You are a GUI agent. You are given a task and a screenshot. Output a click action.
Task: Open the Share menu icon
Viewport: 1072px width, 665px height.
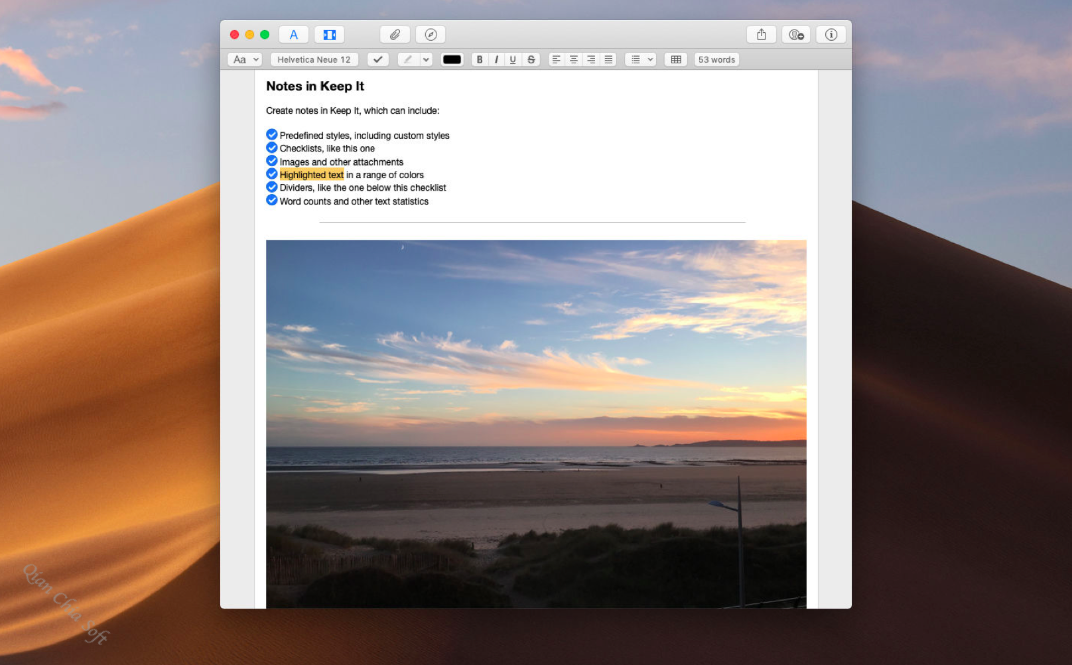[x=761, y=35]
